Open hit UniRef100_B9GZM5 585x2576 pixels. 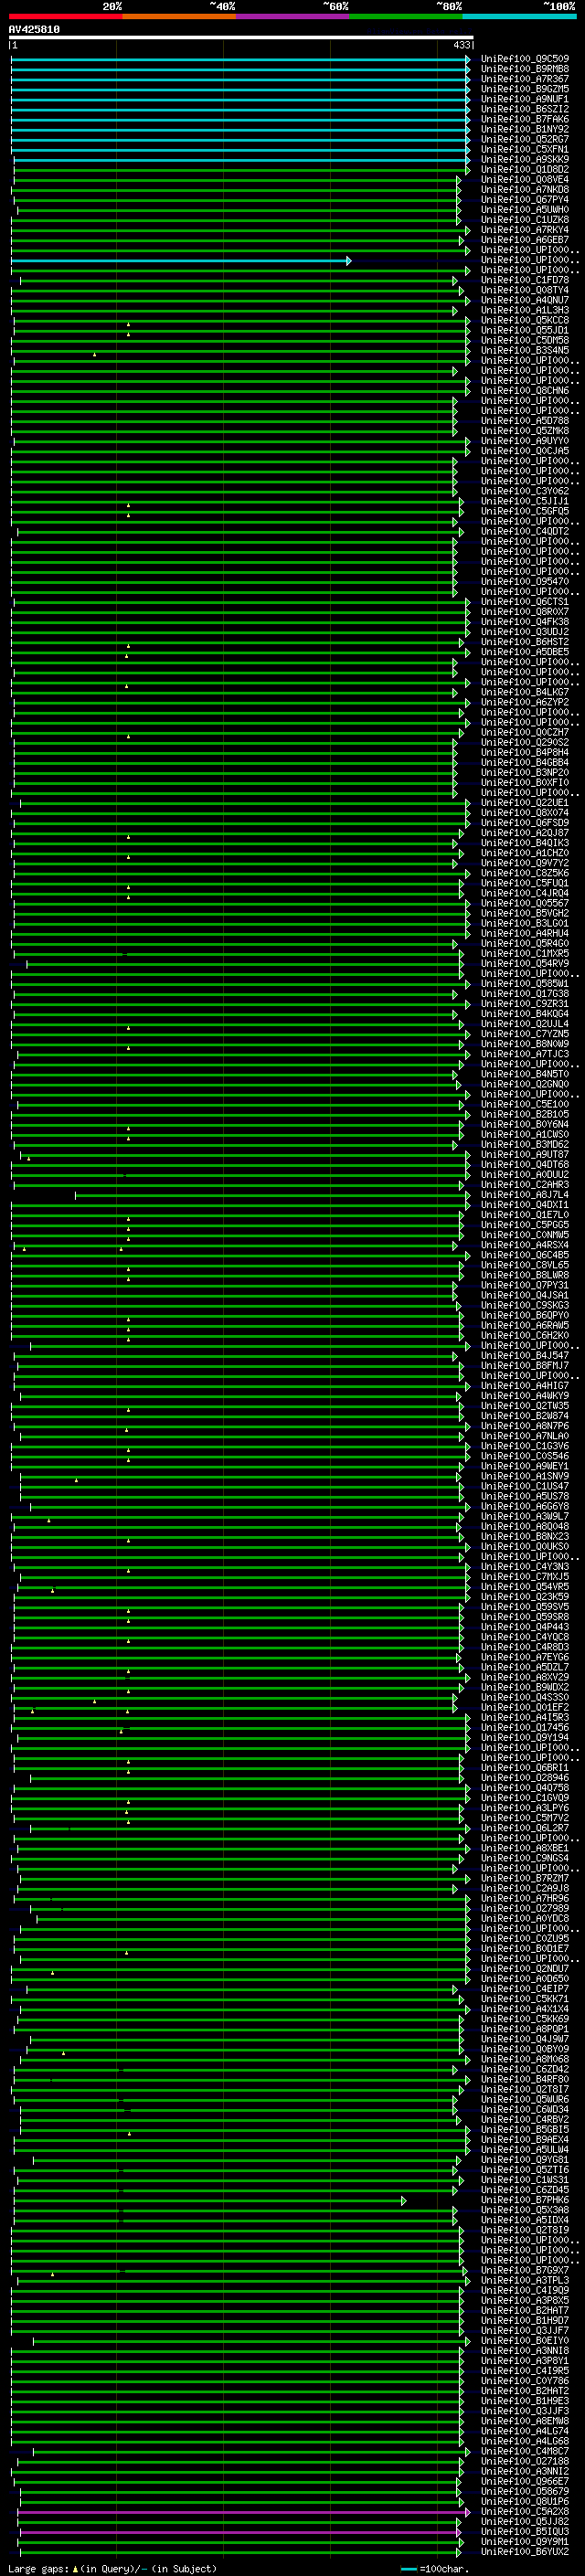coord(524,89)
